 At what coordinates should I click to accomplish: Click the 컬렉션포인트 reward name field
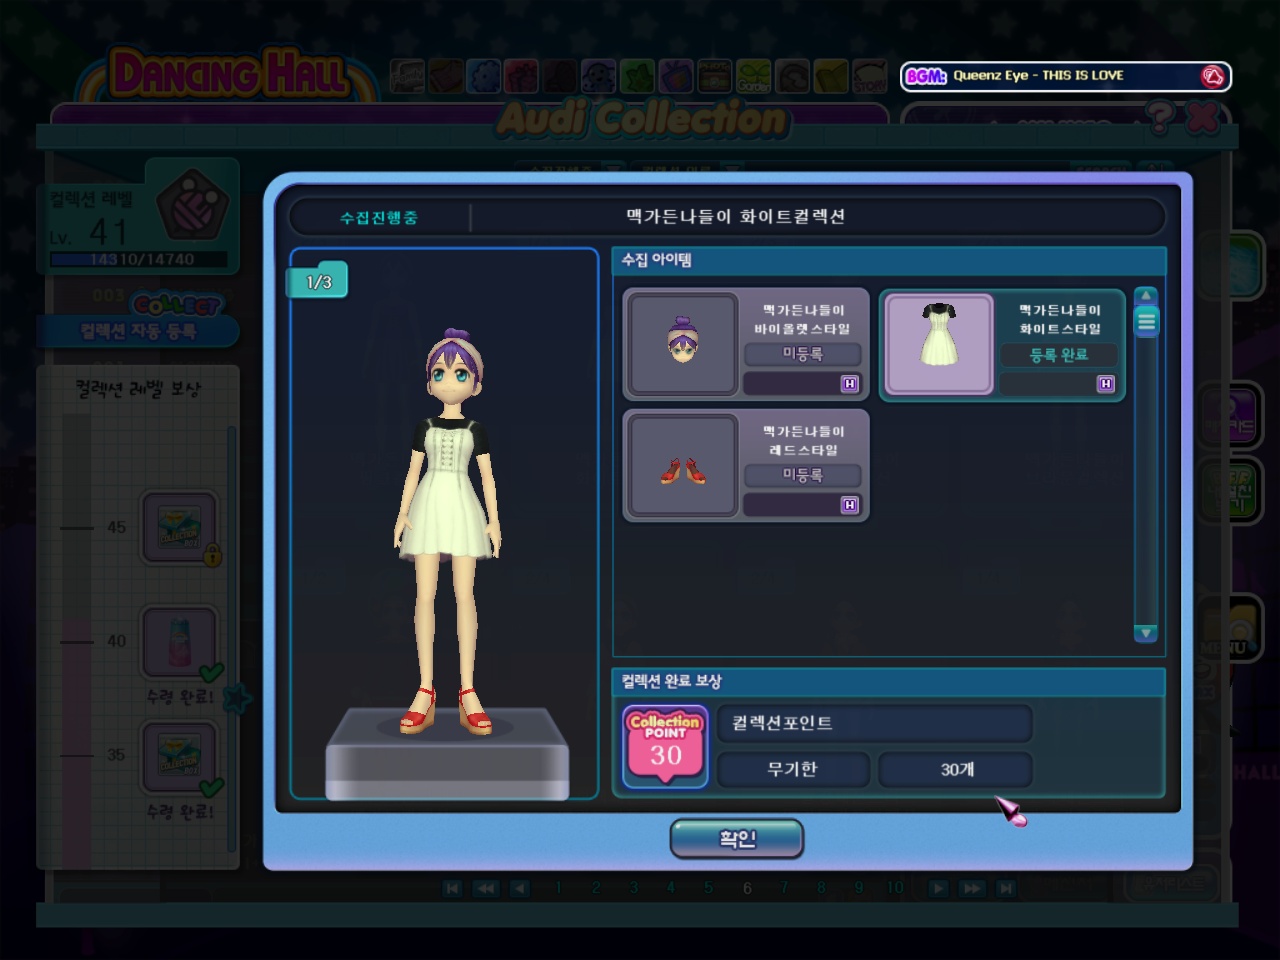click(875, 723)
